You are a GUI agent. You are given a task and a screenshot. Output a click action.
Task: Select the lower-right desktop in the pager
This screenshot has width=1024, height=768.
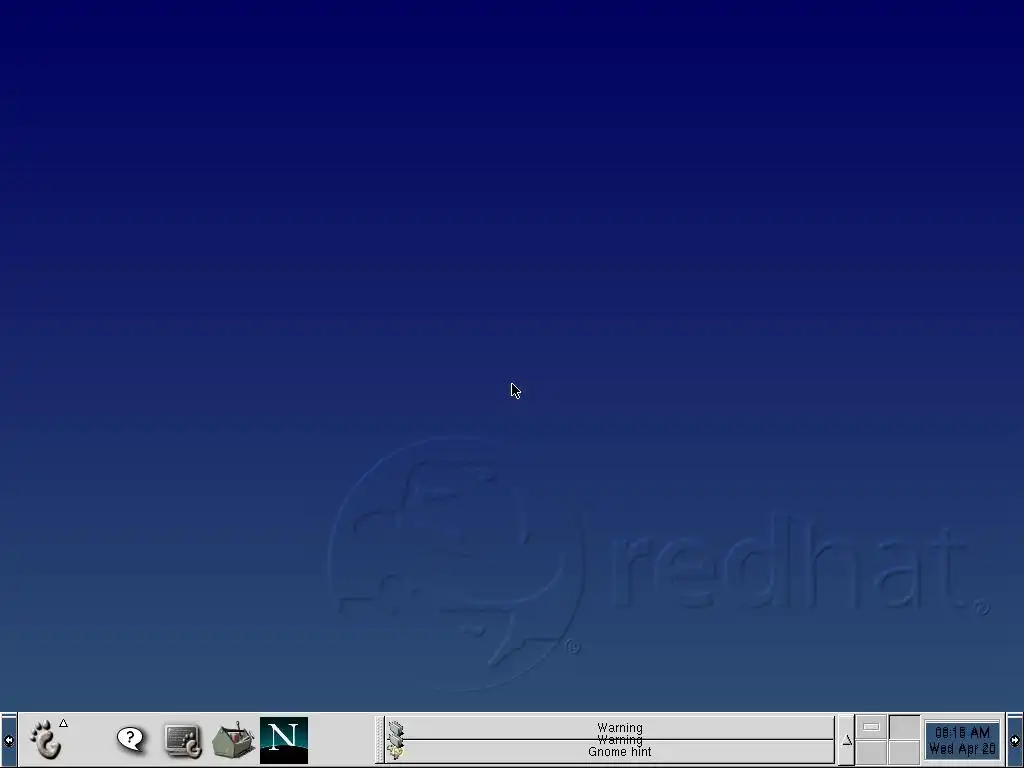[904, 752]
